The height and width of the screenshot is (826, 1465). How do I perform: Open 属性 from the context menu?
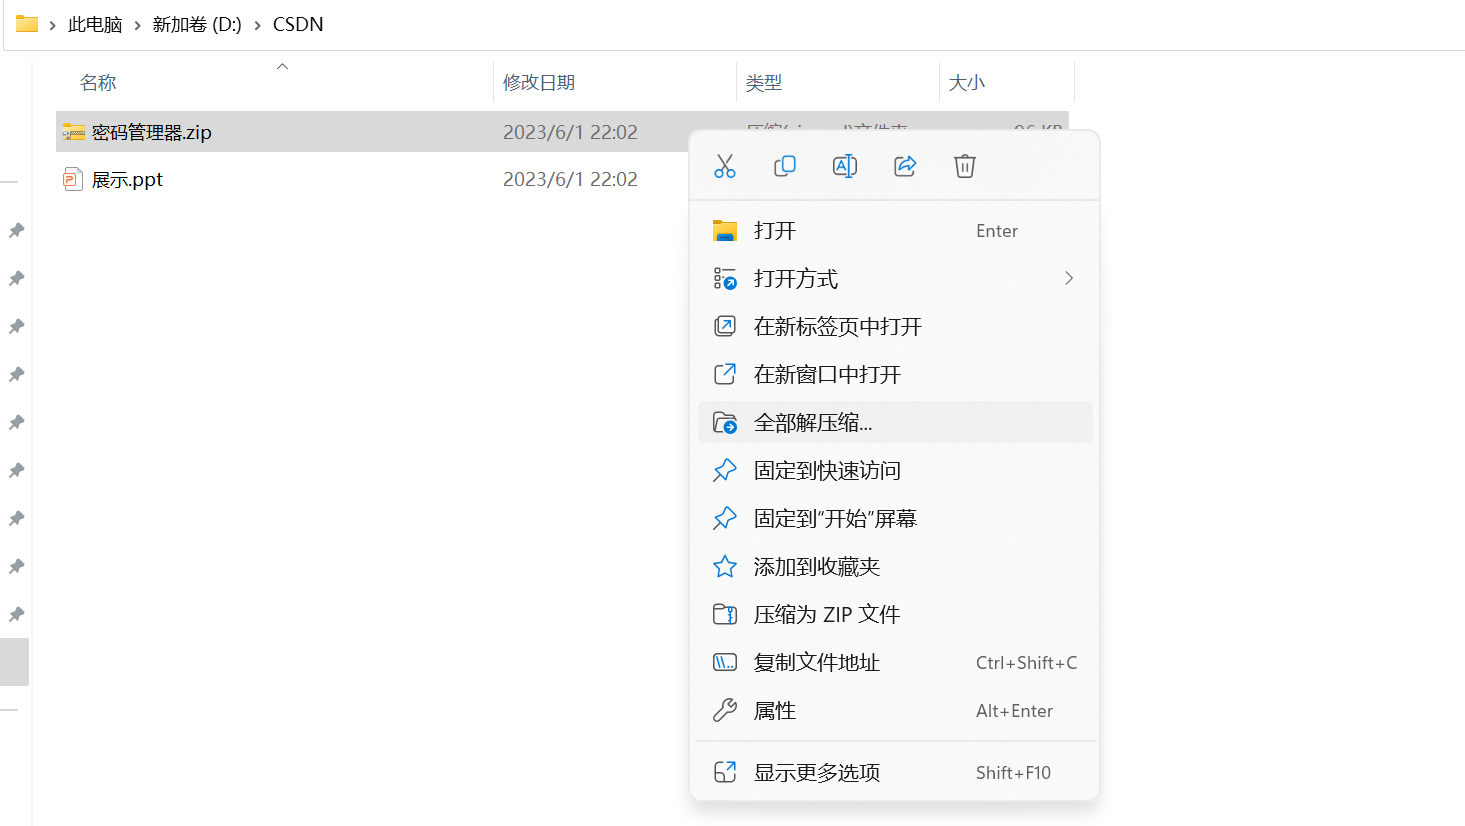coord(895,710)
